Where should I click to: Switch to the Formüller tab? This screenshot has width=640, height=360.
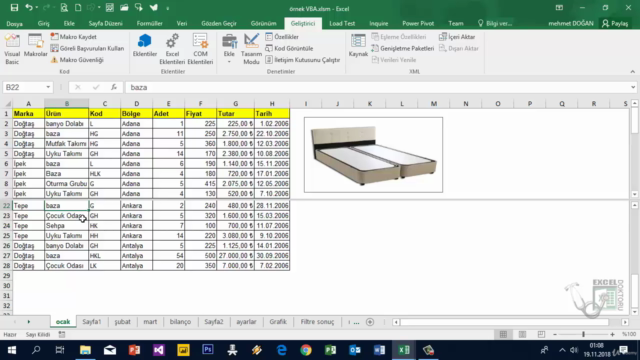(149, 24)
